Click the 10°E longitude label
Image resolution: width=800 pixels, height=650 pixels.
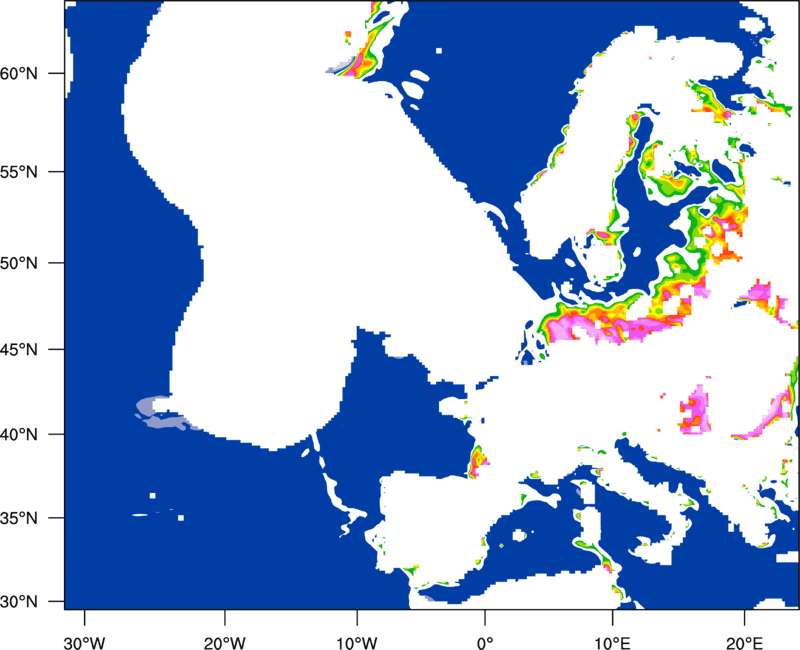[x=612, y=643]
